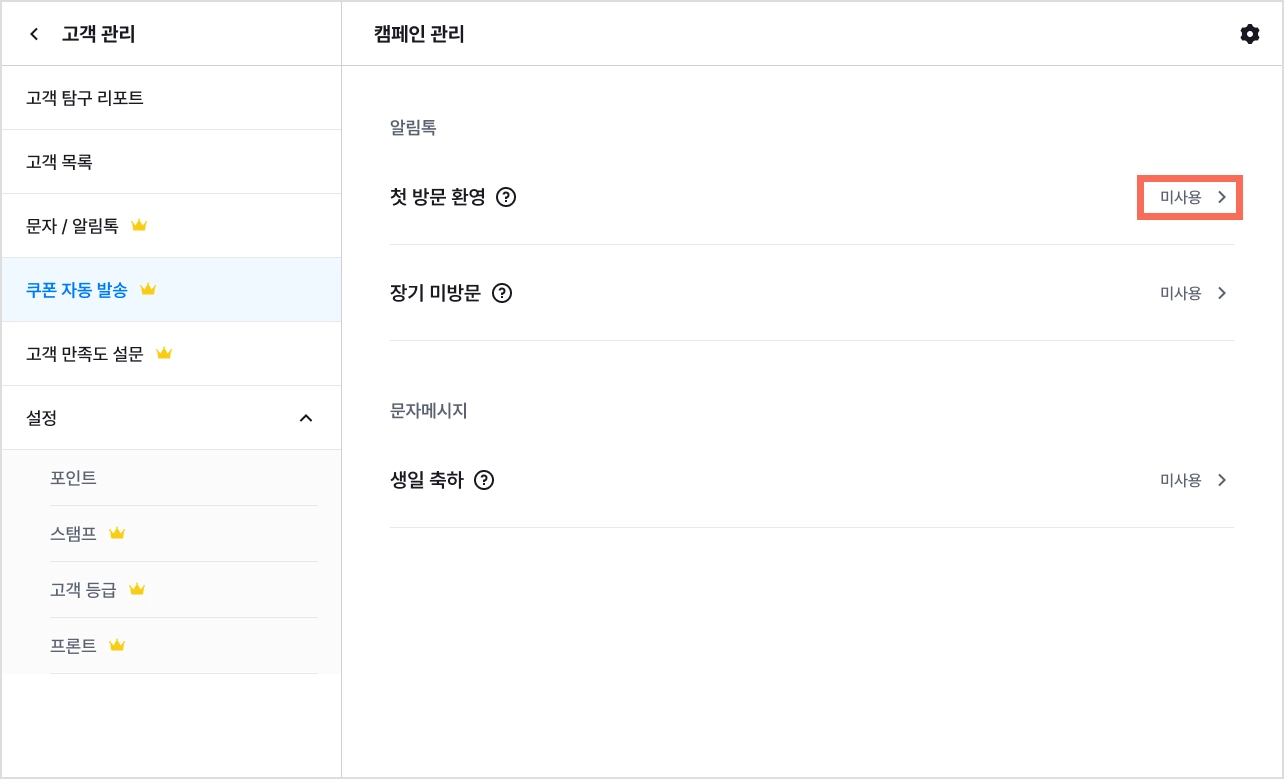The width and height of the screenshot is (1284, 779).
Task: Open the 쿠폰 자동 발송 menu item
Action: (171, 290)
